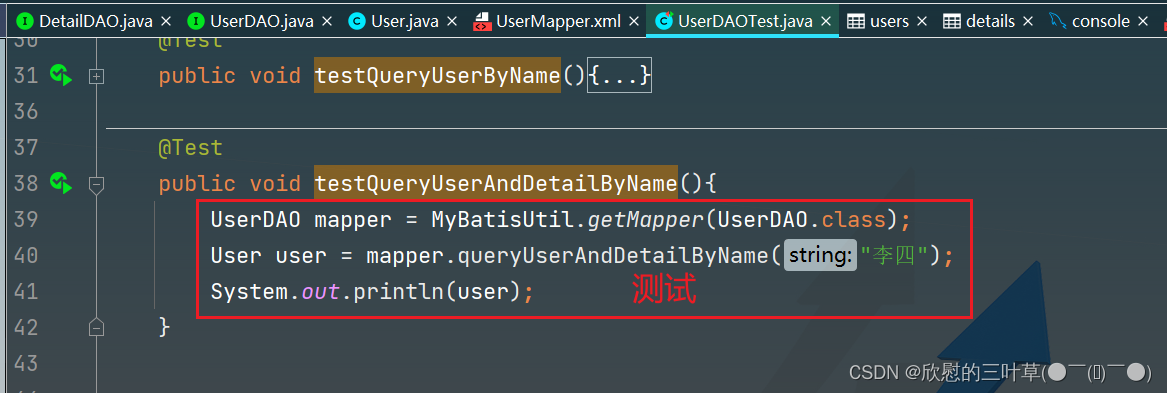
Task: Open the users table tab
Action: (x=889, y=22)
